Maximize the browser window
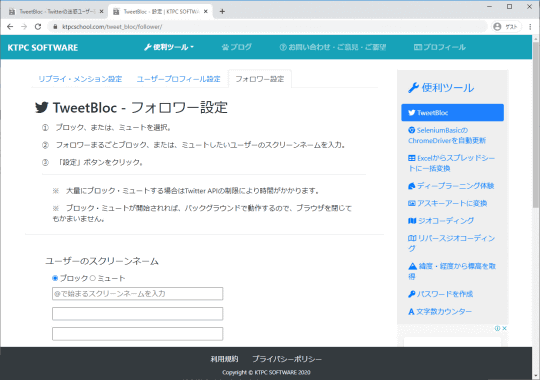540x380 pixels. [510, 7]
